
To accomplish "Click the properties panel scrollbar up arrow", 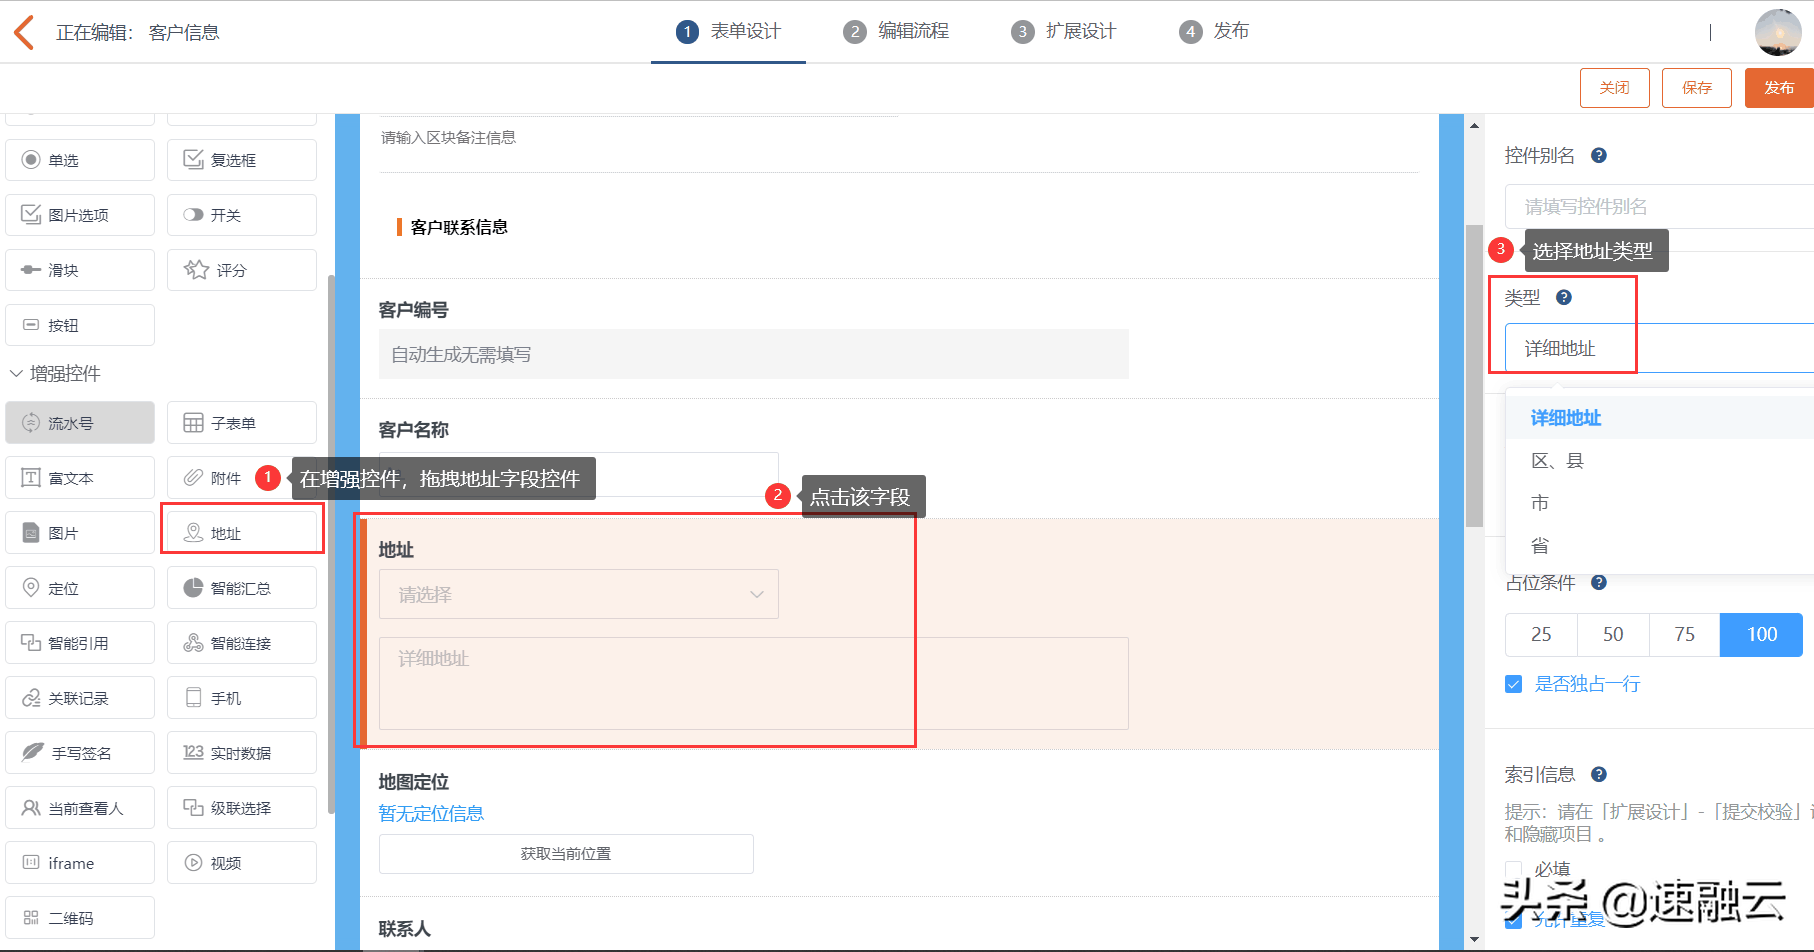I will click(x=1474, y=125).
